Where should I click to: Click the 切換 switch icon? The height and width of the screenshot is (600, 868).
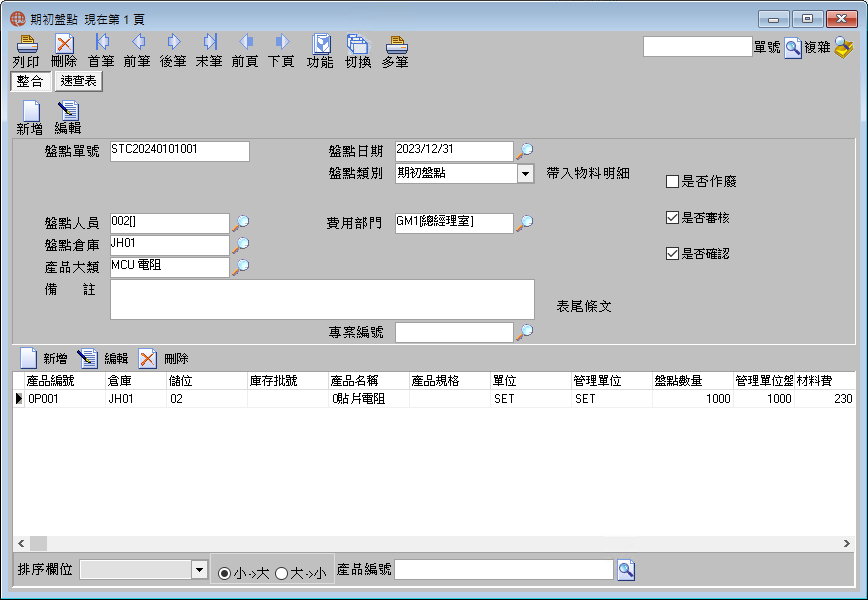[358, 44]
